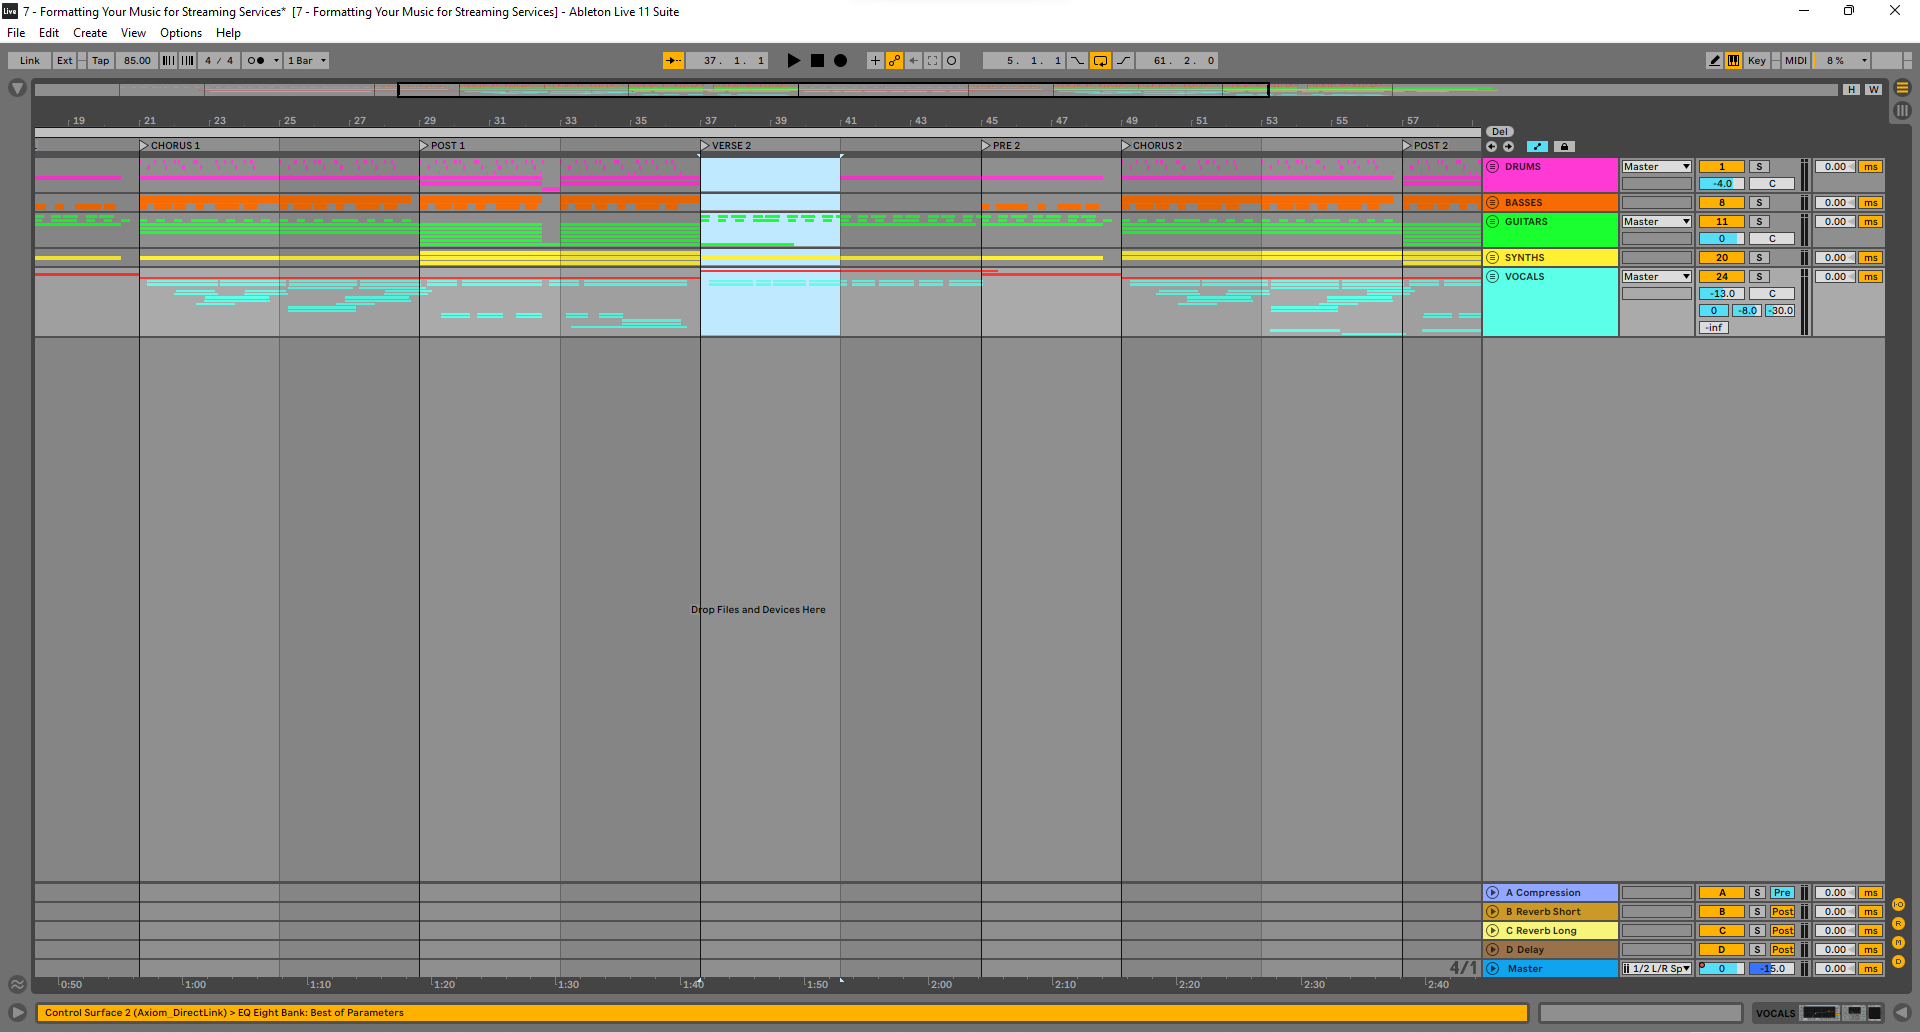The image size is (1920, 1033).
Task: Toggle the I-O section show/hide button
Action: click(x=1898, y=905)
